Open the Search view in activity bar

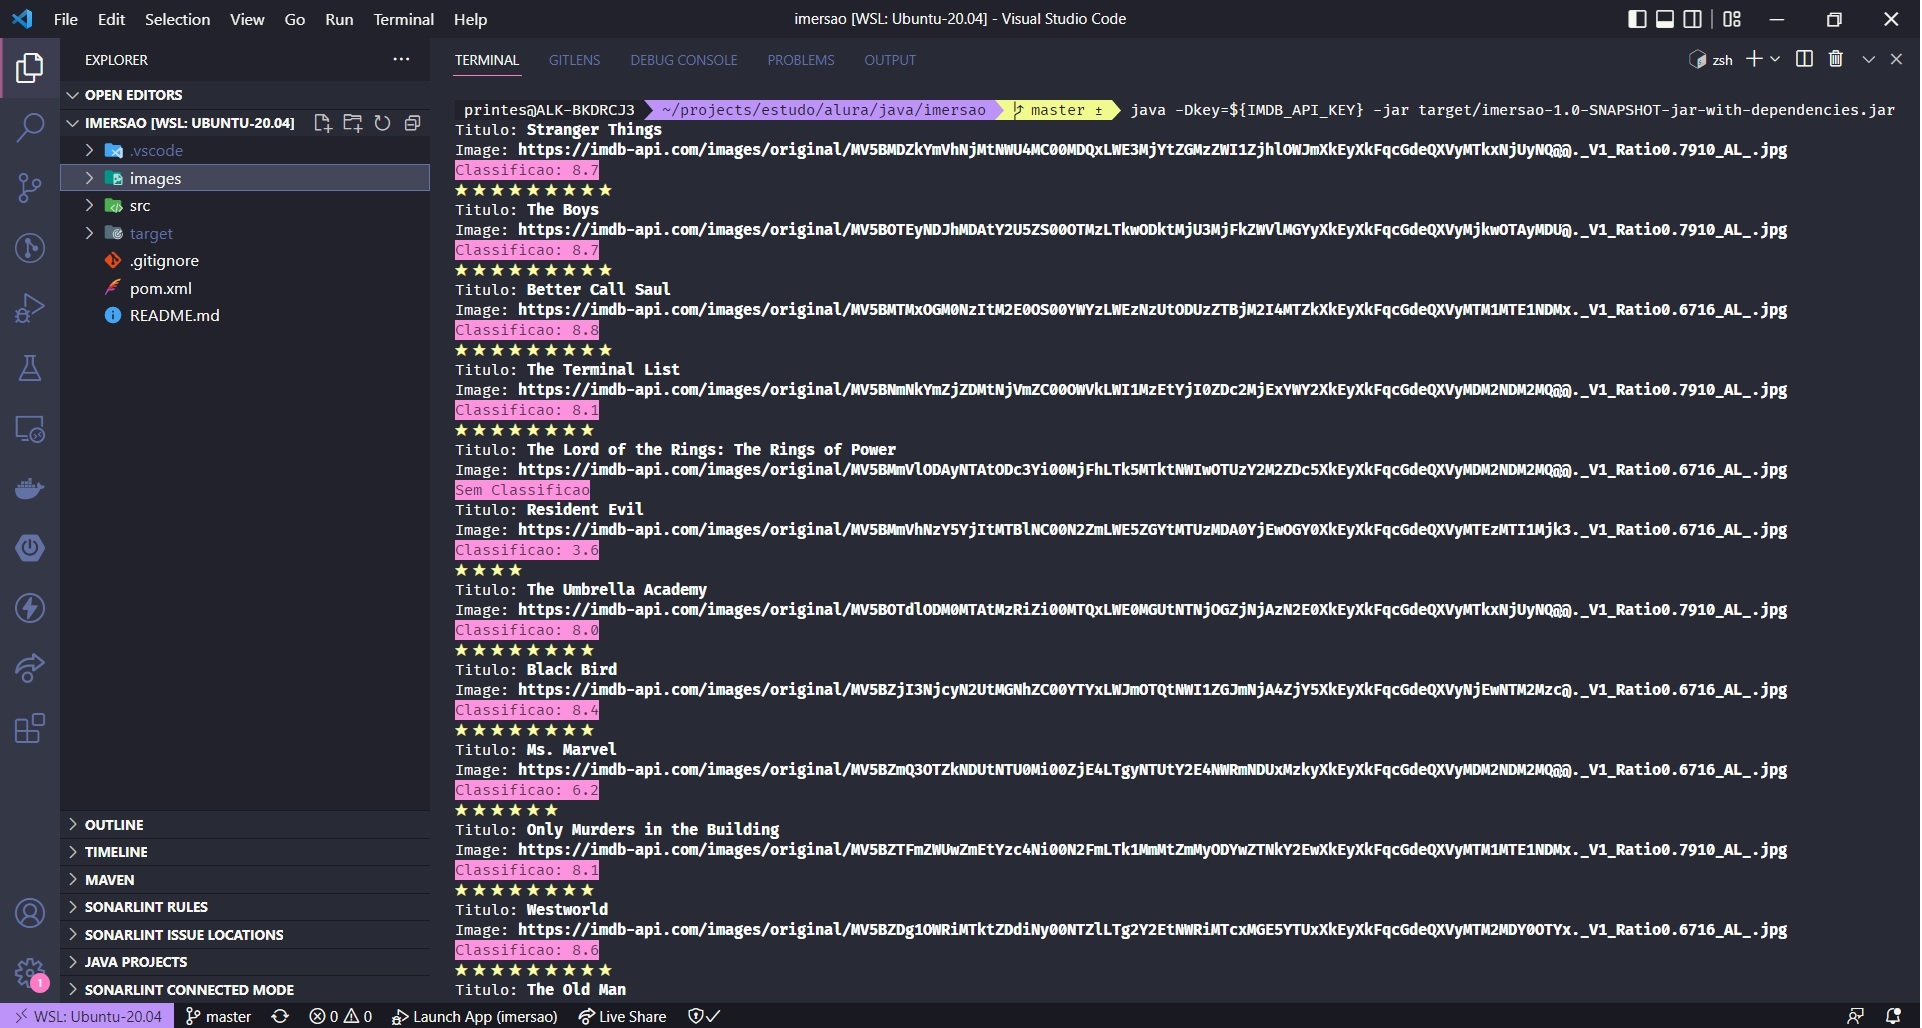pos(30,128)
